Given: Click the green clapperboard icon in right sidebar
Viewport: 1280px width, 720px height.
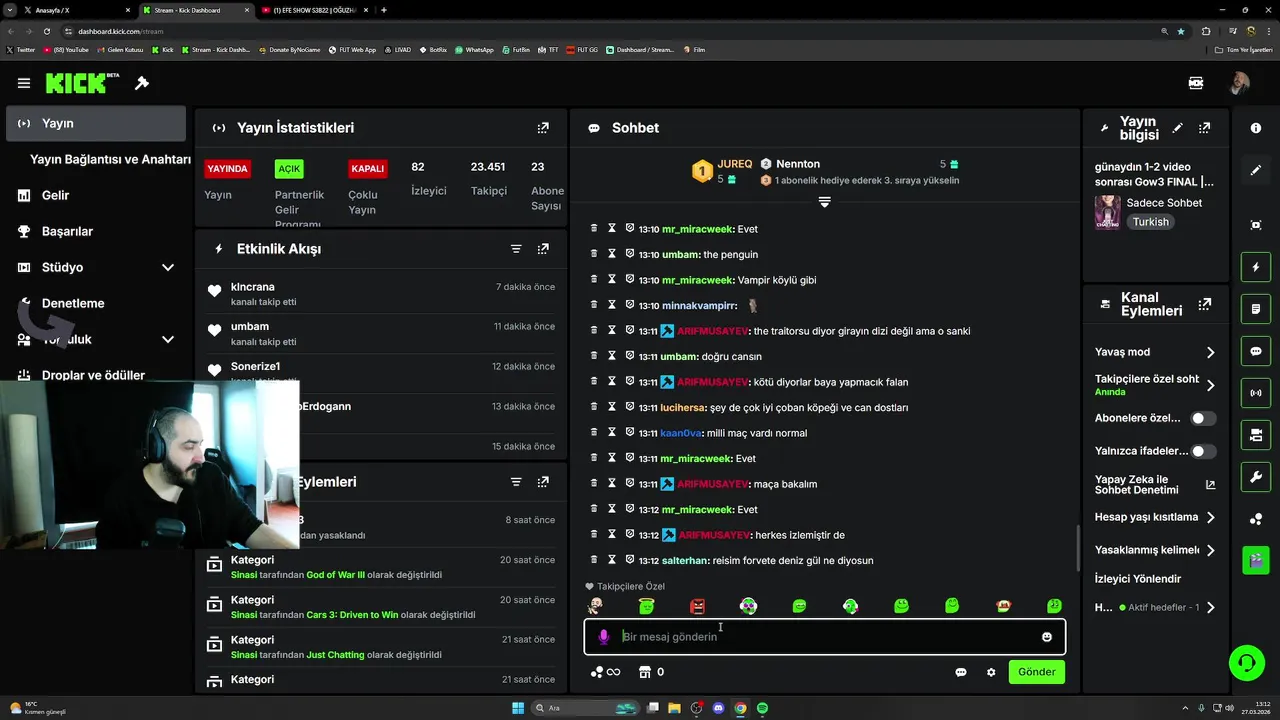Looking at the screenshot, I should tap(1256, 560).
